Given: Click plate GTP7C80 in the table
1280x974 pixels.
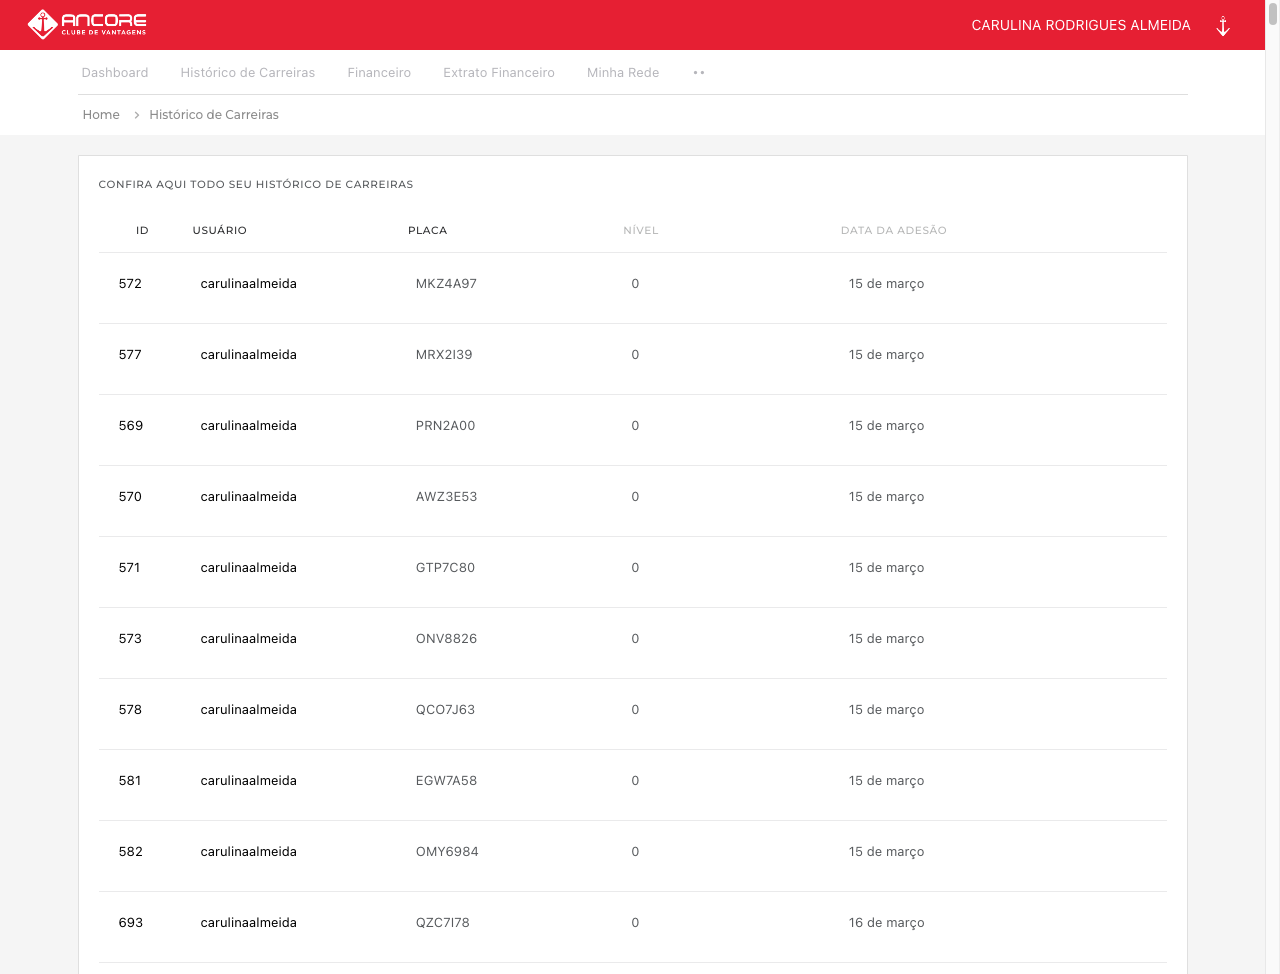Looking at the screenshot, I should 445,568.
